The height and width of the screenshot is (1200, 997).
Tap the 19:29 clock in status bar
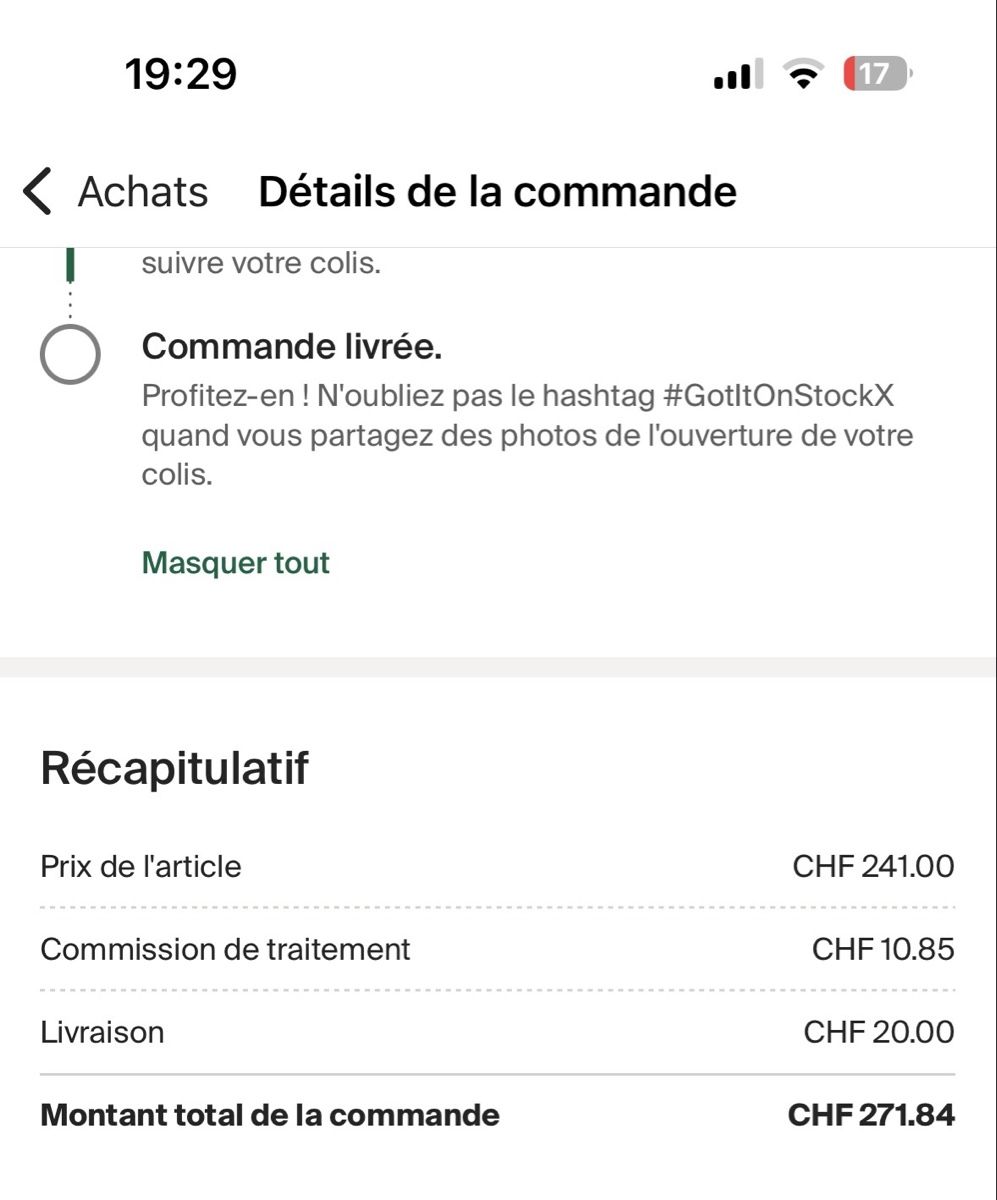181,74
